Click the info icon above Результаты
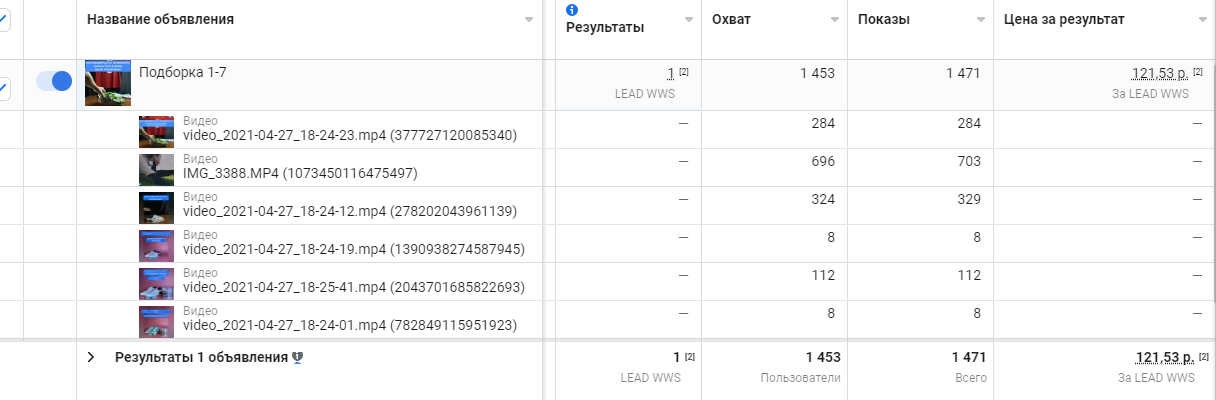1216x400 pixels. pos(572,10)
